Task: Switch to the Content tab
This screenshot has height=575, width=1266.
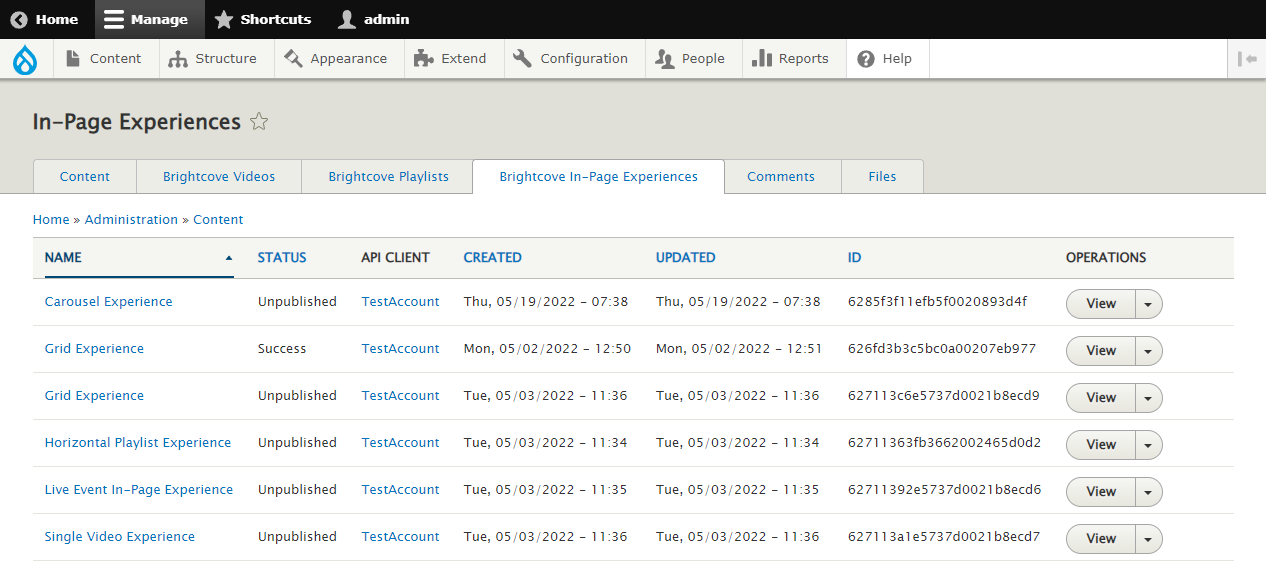Action: (85, 177)
